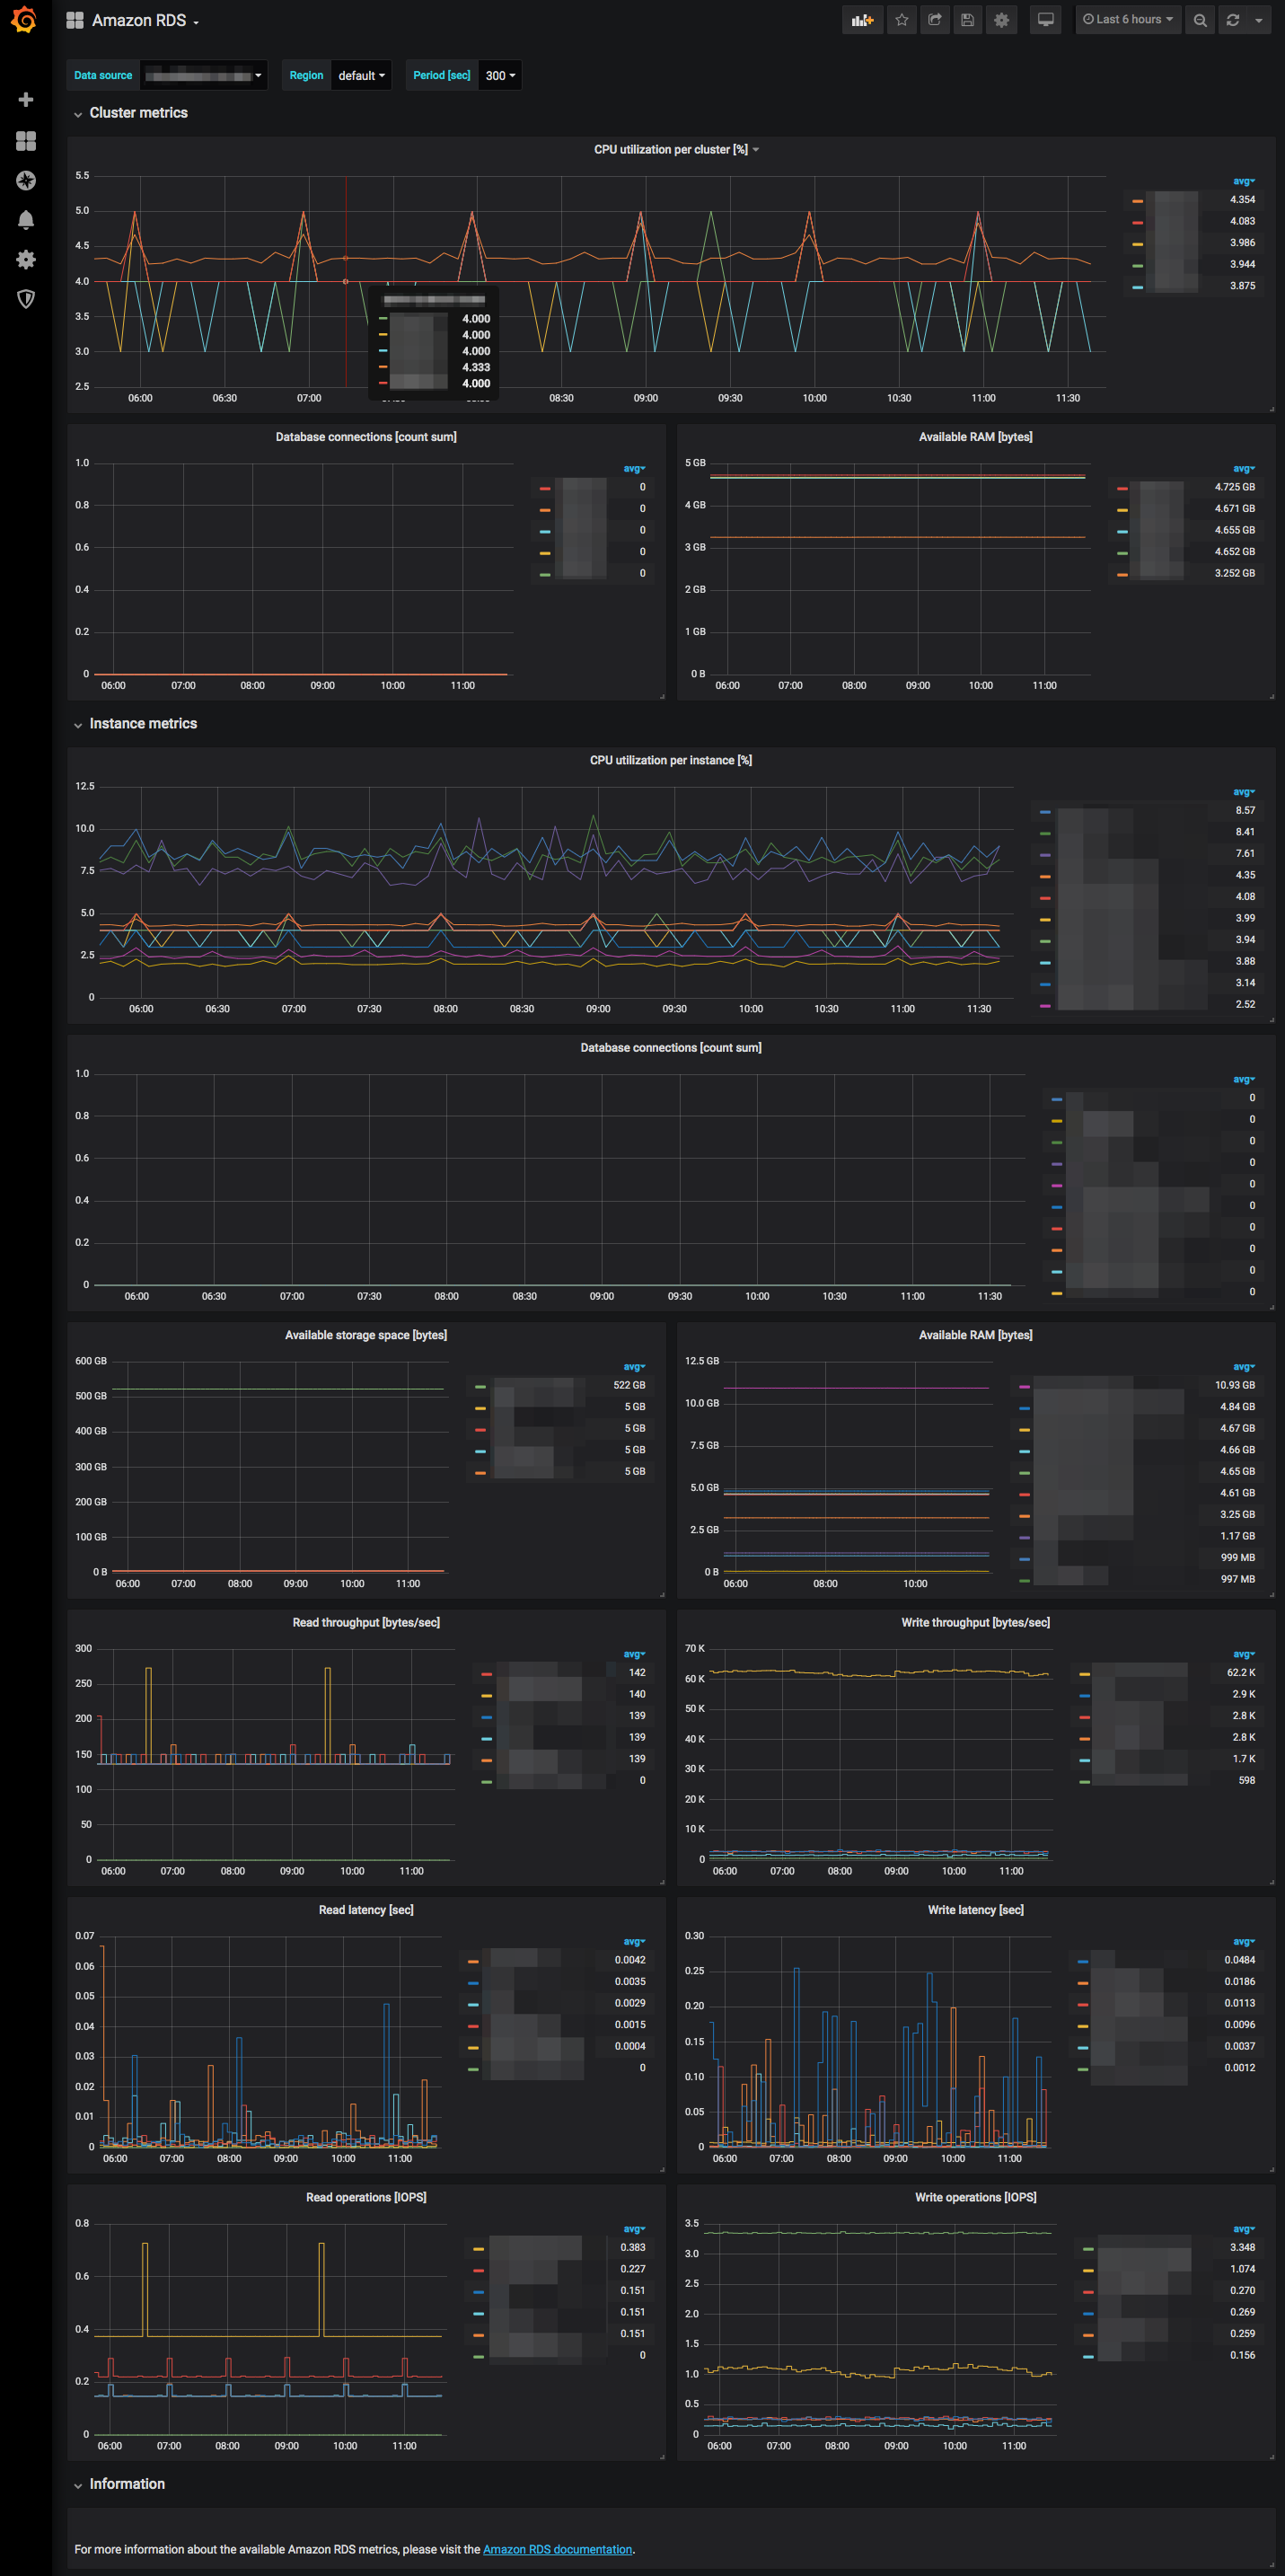Screen dimensions: 1285x2576
Task: Click magenta swatch beside 10.93 GB in RAM legend
Action: click(x=1024, y=1387)
